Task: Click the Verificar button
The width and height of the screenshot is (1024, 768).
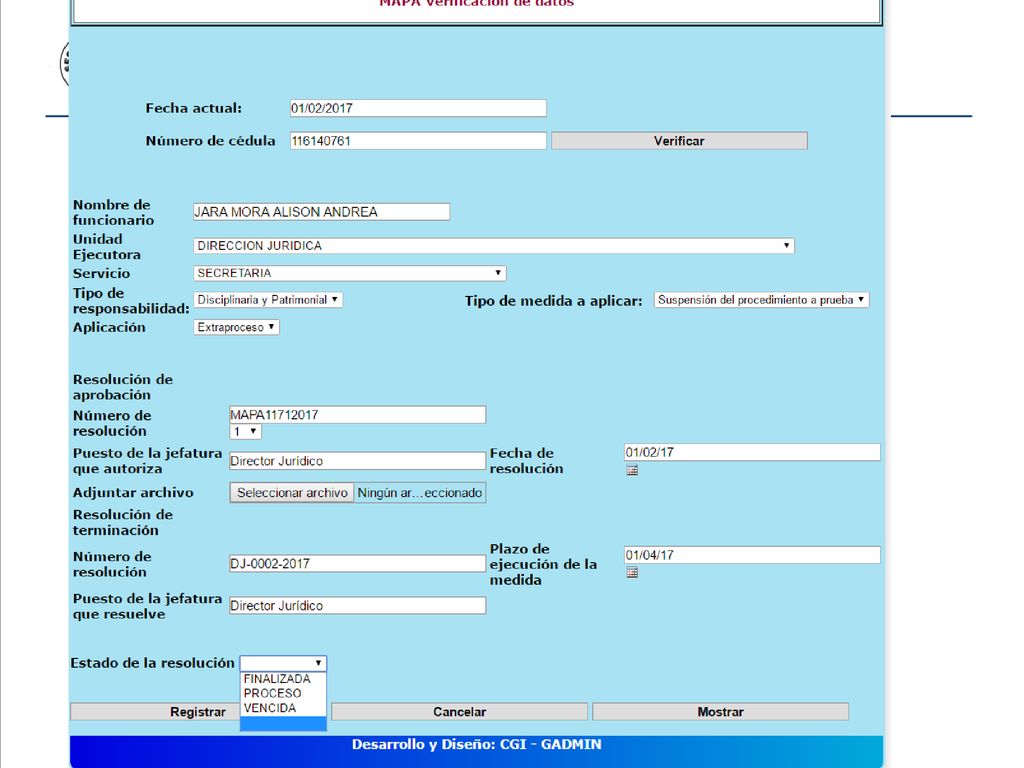Action: click(679, 141)
